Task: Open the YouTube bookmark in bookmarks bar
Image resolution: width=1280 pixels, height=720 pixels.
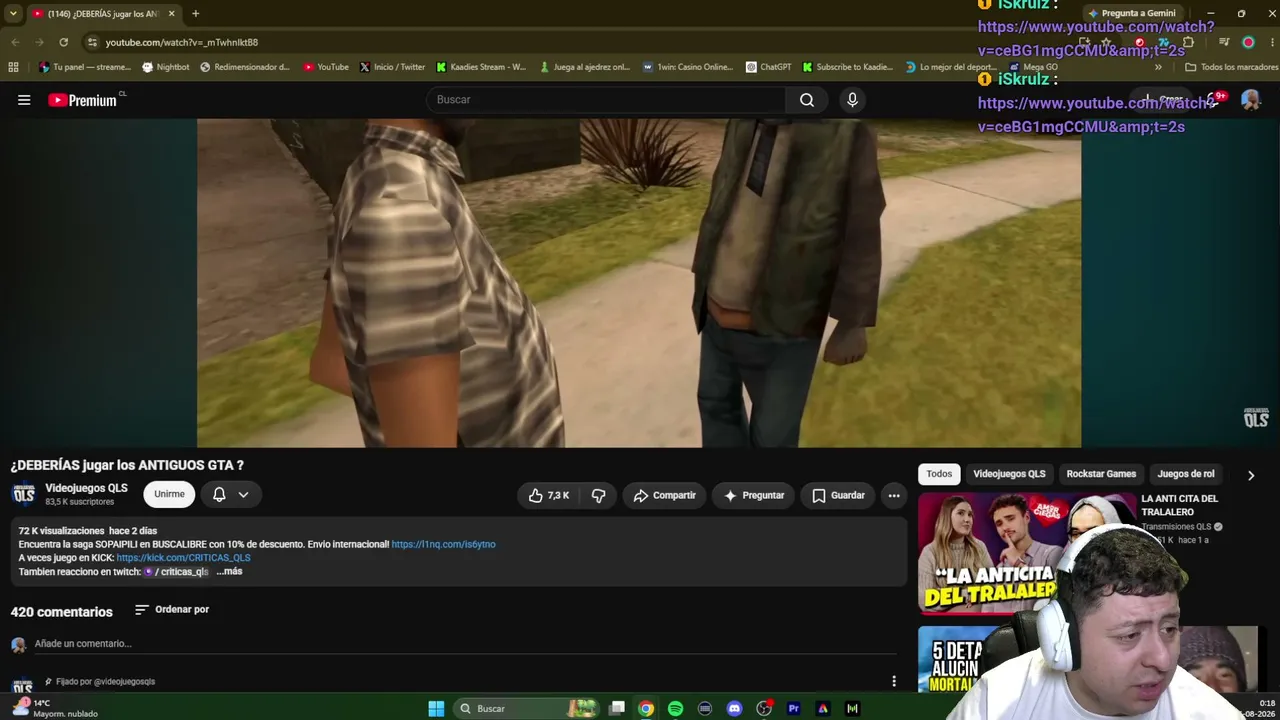Action: click(326, 67)
